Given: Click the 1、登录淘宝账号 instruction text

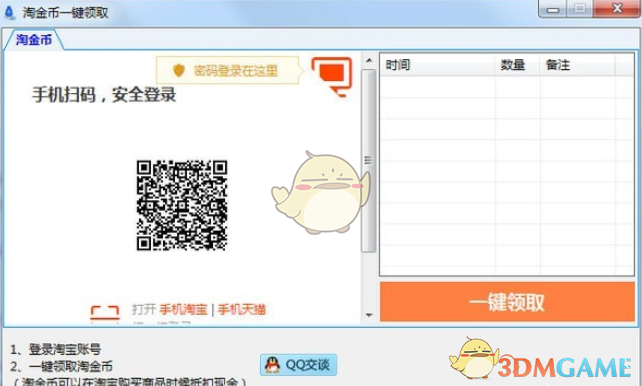Looking at the screenshot, I should pos(55,349).
